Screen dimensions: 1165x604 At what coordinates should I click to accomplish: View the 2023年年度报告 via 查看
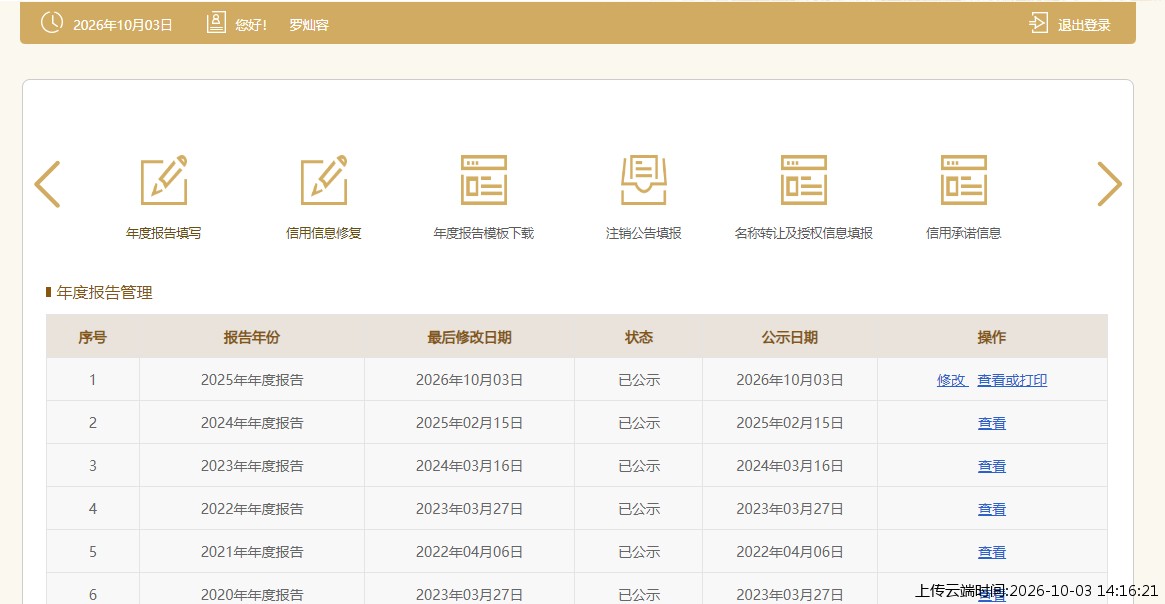coord(992,467)
